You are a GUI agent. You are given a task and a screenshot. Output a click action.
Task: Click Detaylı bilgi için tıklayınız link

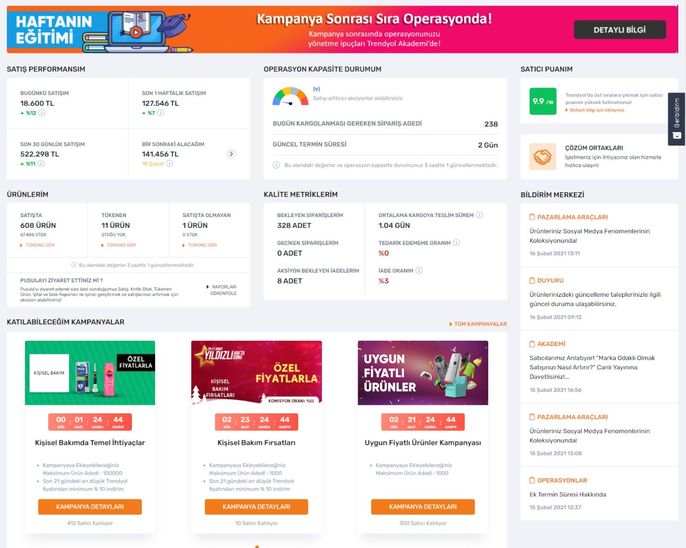tap(595, 110)
